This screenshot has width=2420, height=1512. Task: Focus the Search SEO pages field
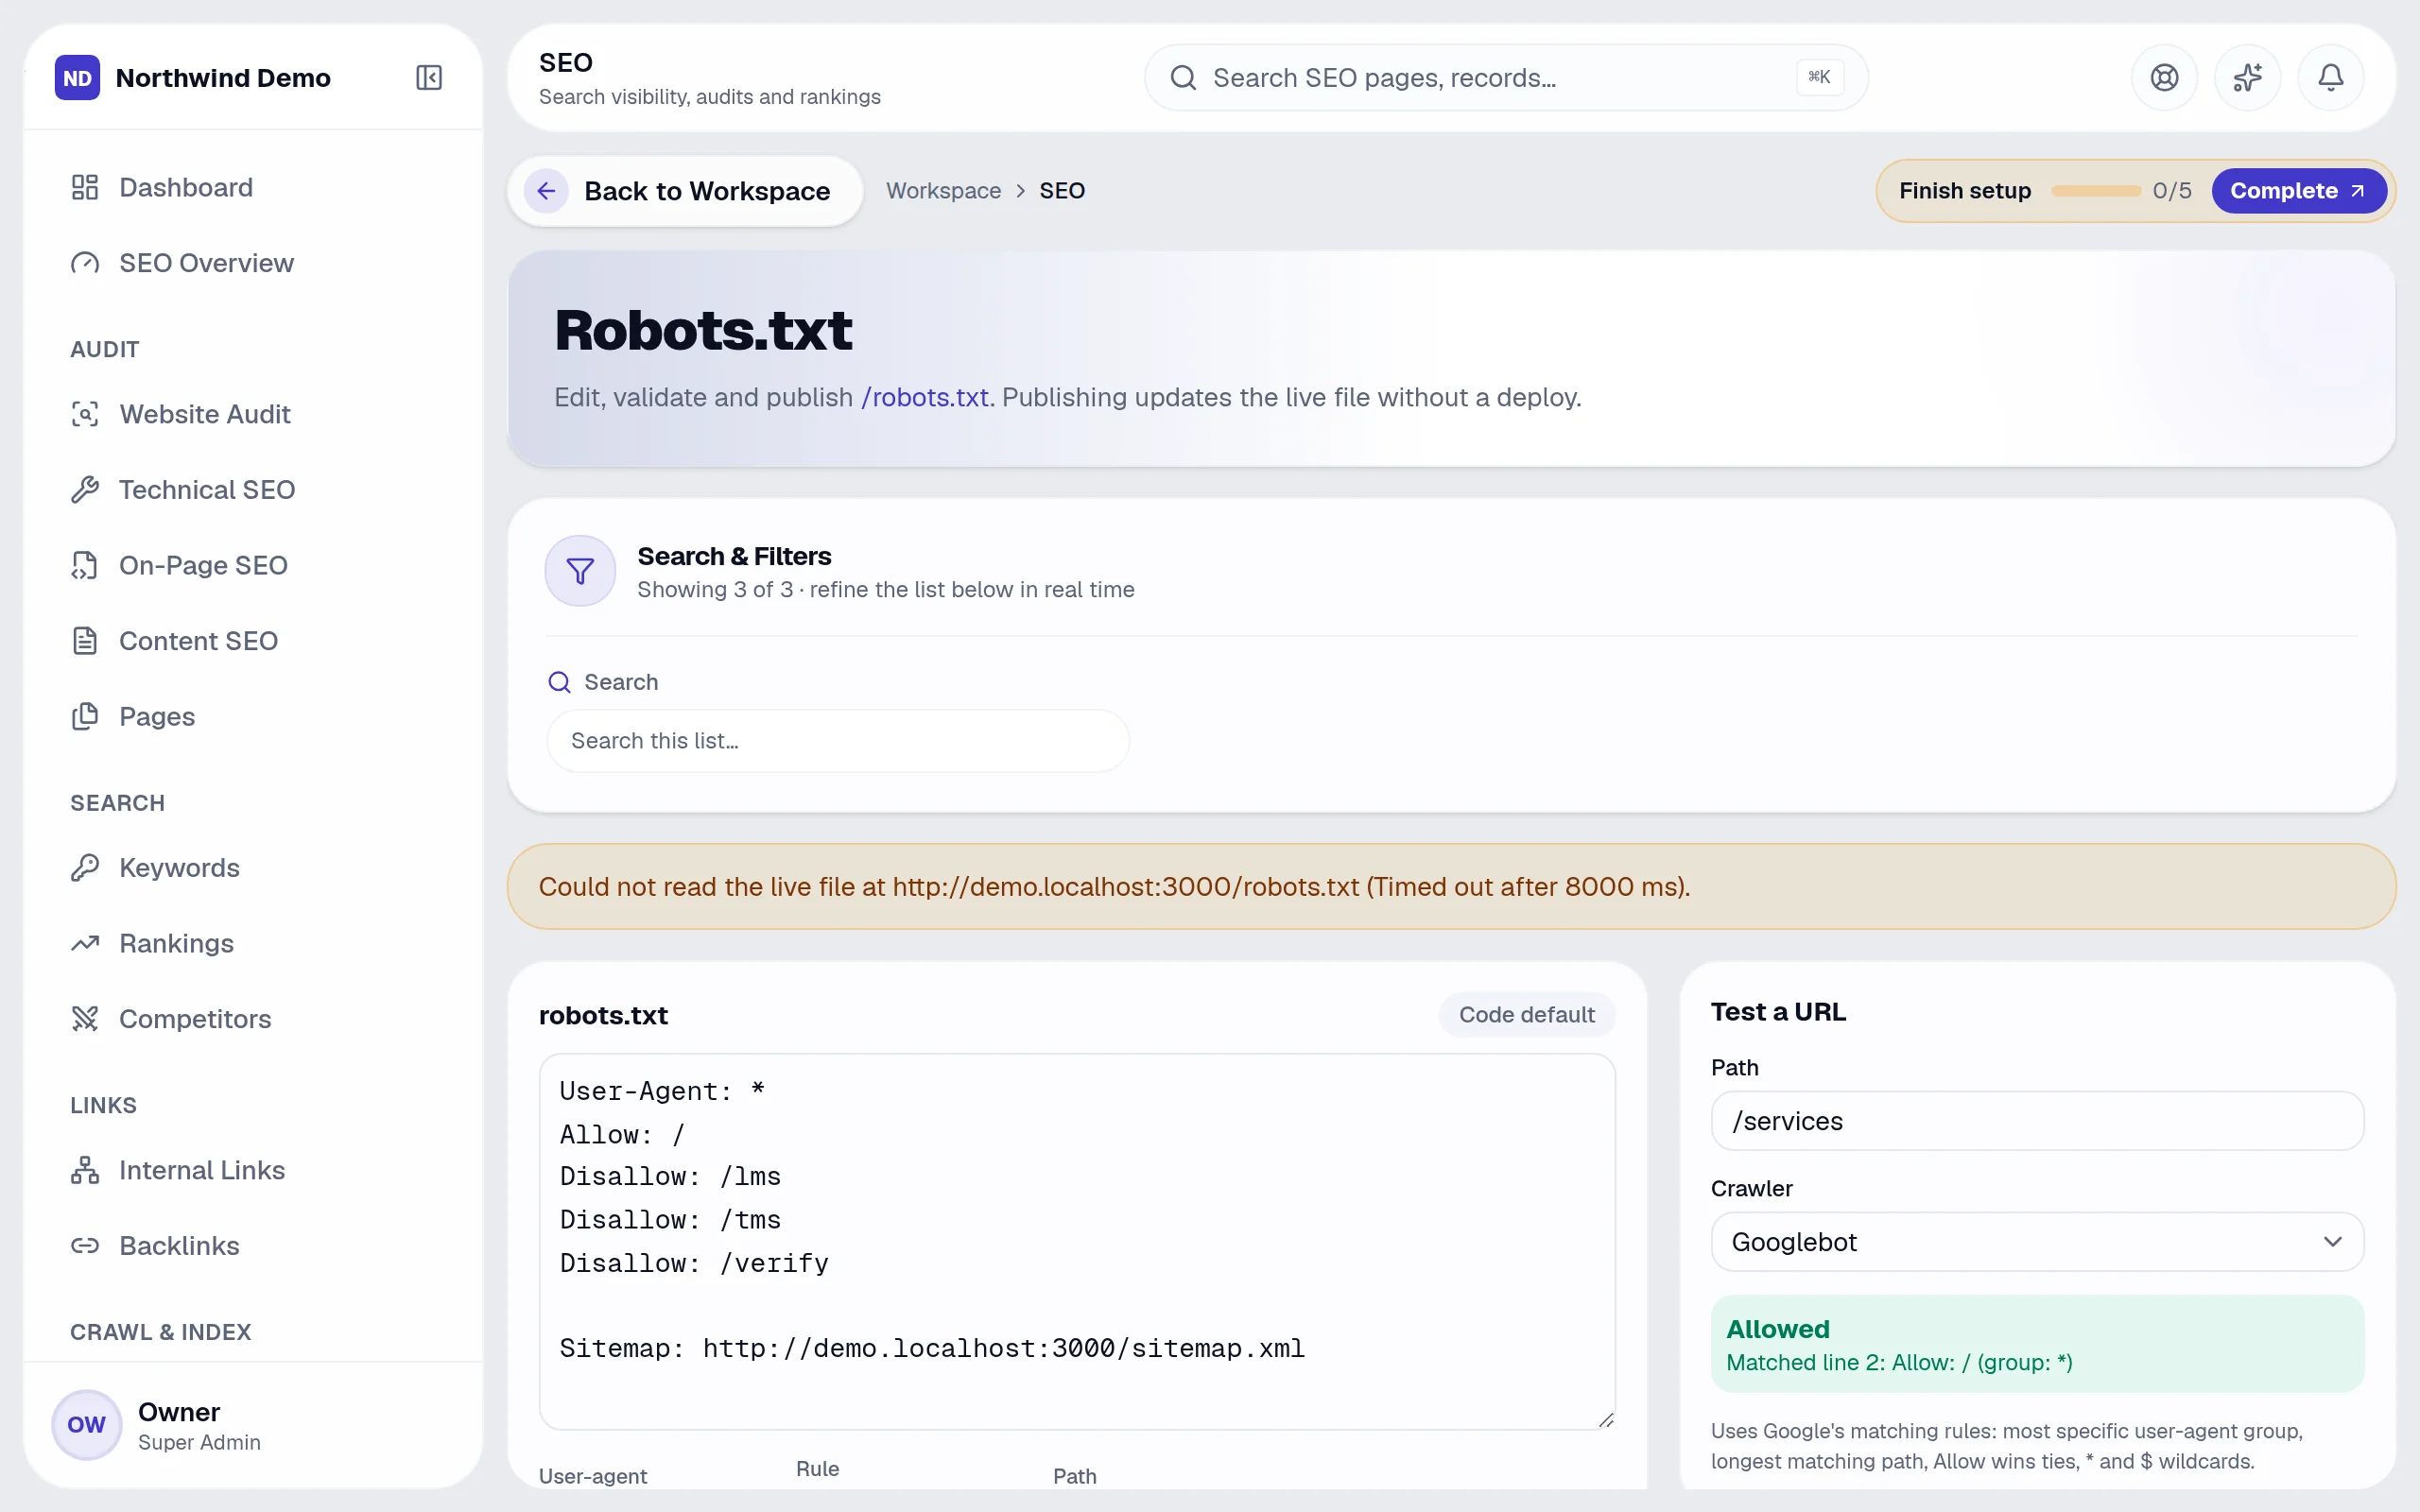(1505, 77)
